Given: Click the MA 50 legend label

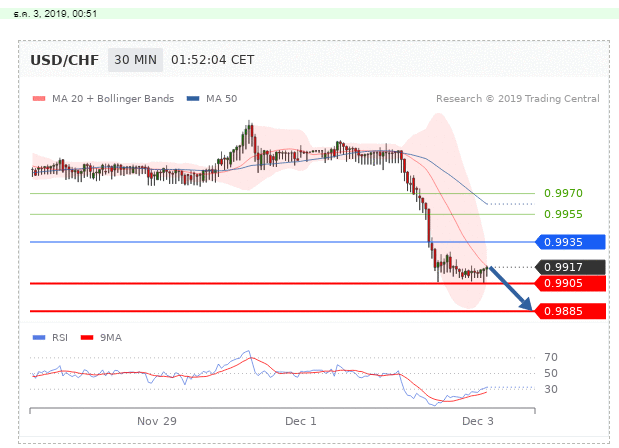Looking at the screenshot, I should [x=221, y=99].
